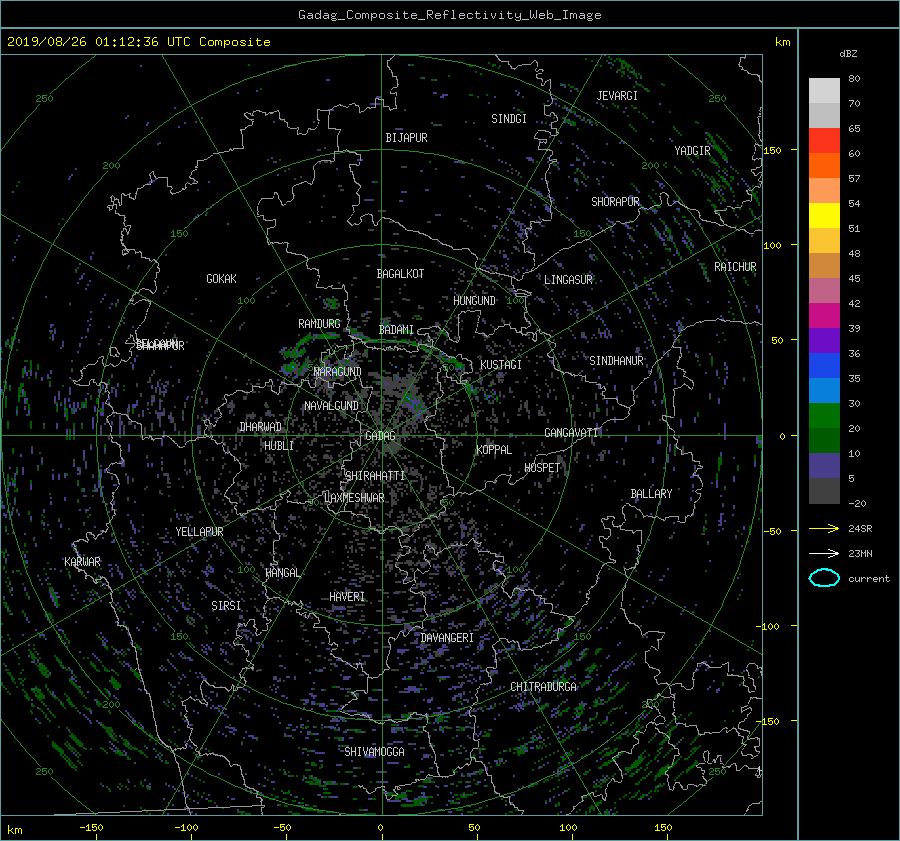The height and width of the screenshot is (841, 900).
Task: Select the bright orange 57–60 dBZ swatch
Action: pyautogui.click(x=824, y=165)
